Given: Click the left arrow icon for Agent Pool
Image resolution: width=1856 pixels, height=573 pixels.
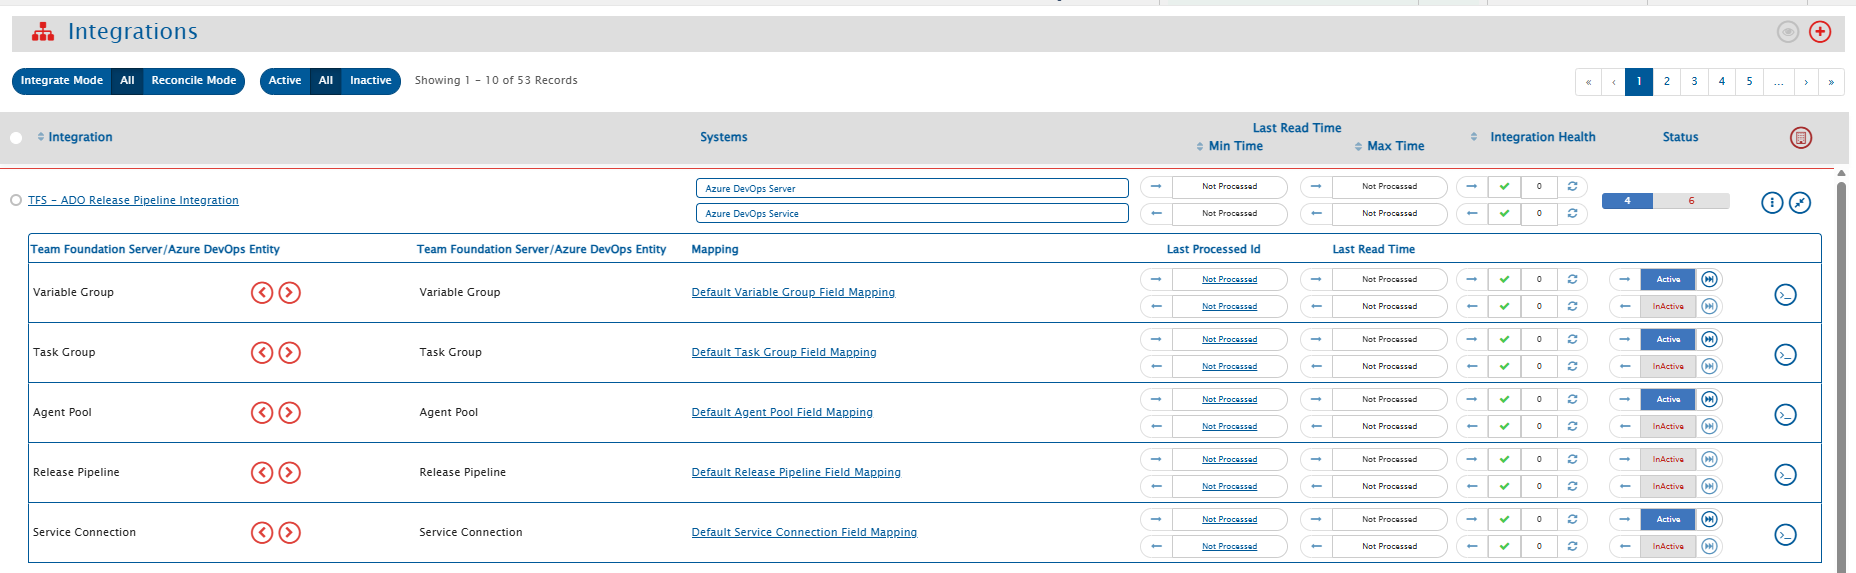Looking at the screenshot, I should click(x=262, y=413).
